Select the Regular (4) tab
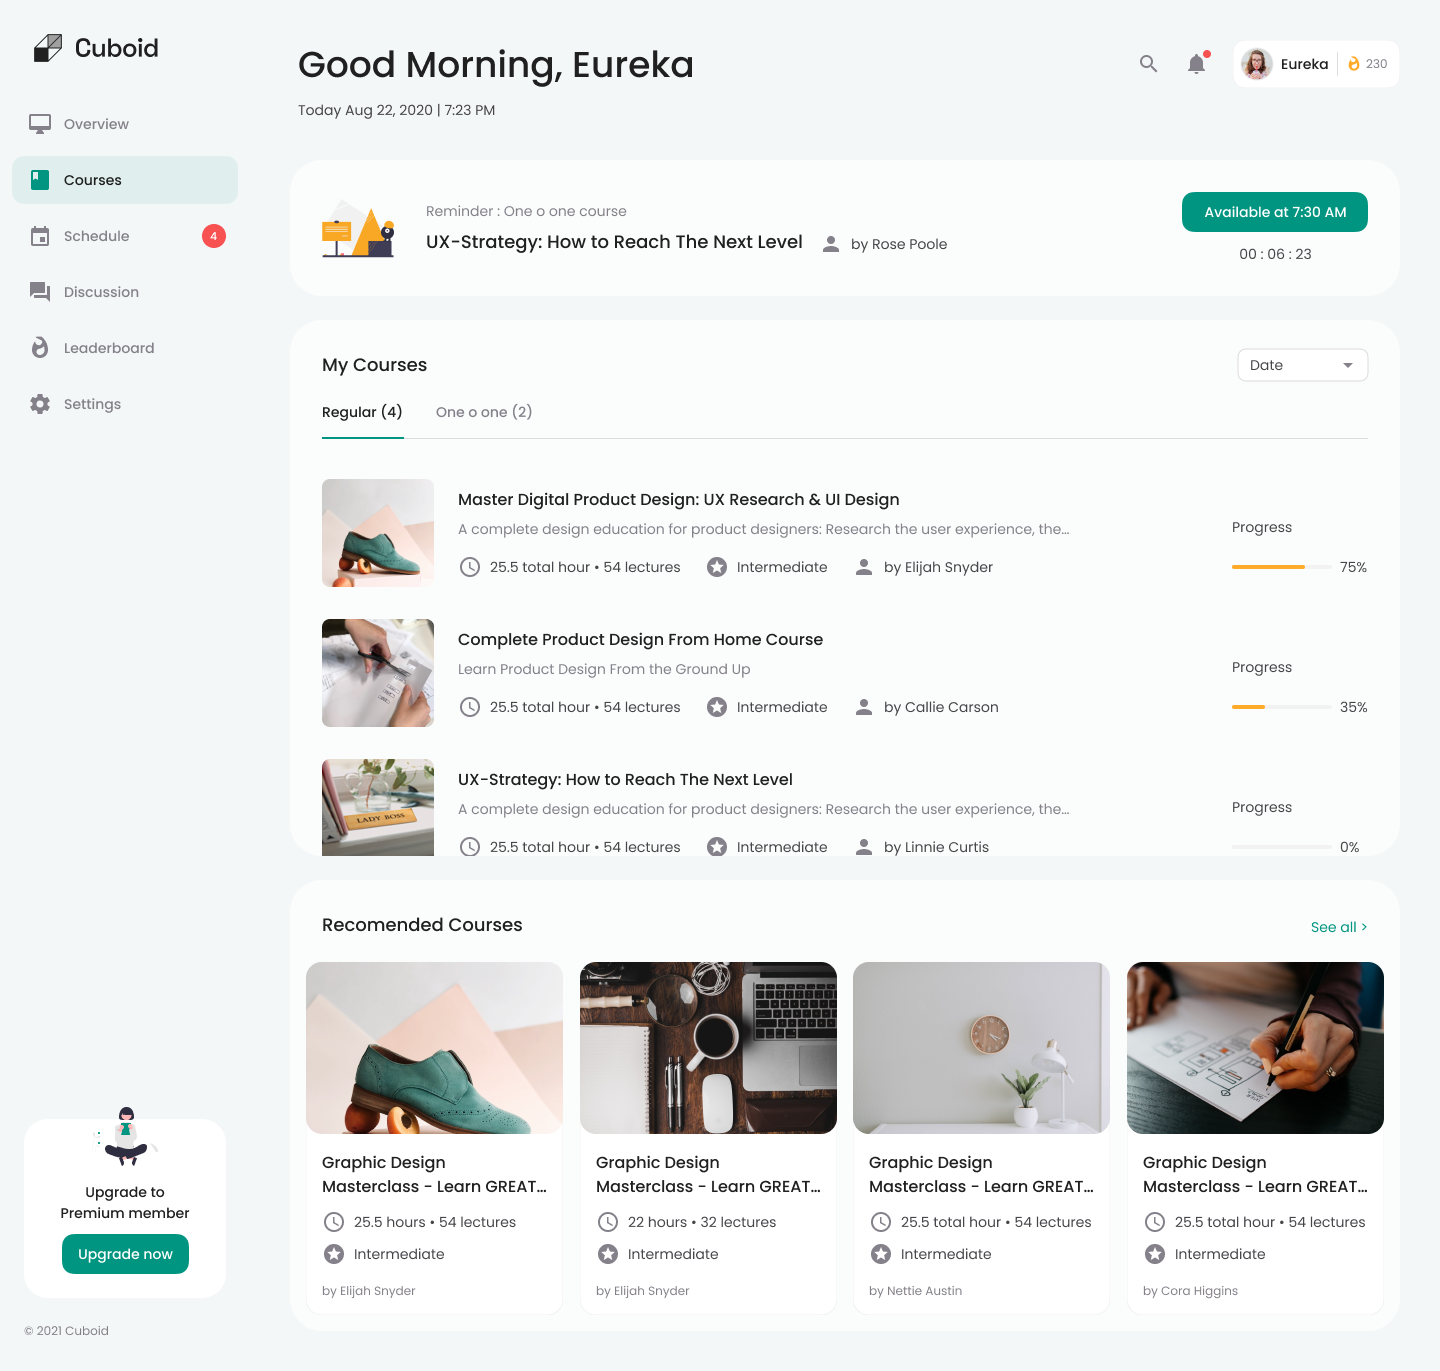This screenshot has width=1440, height=1371. coord(362,412)
